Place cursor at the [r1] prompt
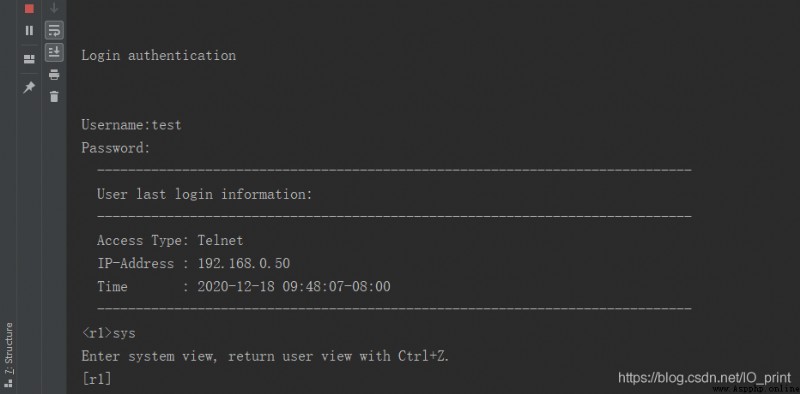Image resolution: width=800 pixels, height=394 pixels. pos(96,379)
